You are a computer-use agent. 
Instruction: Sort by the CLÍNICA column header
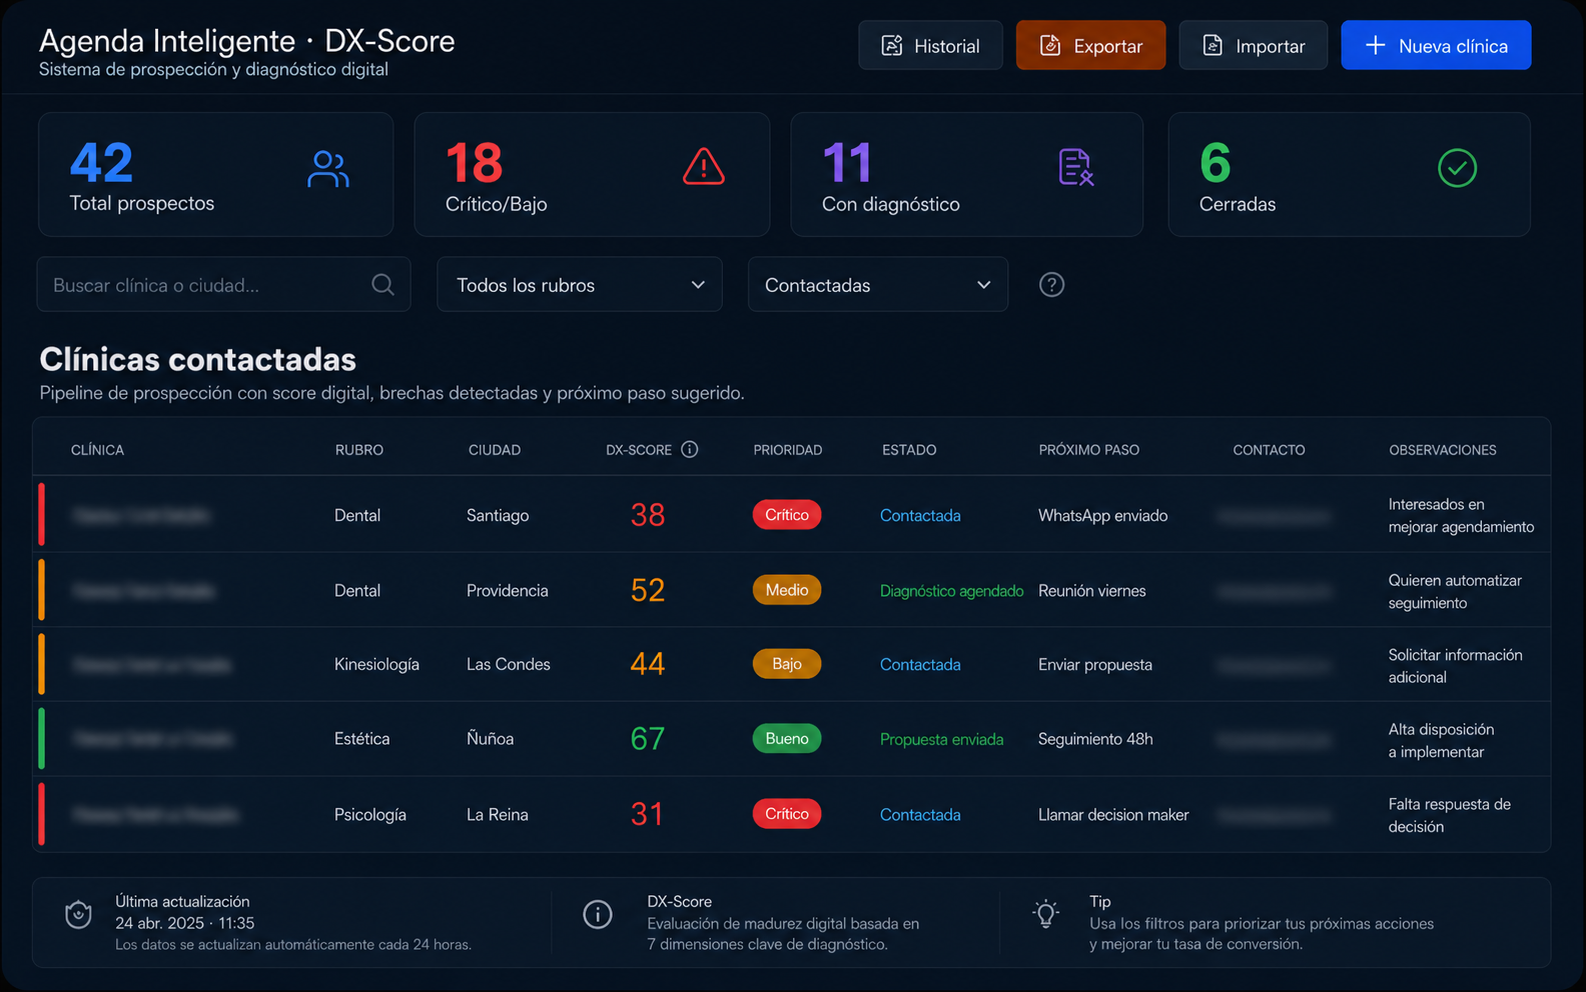pyautogui.click(x=97, y=450)
